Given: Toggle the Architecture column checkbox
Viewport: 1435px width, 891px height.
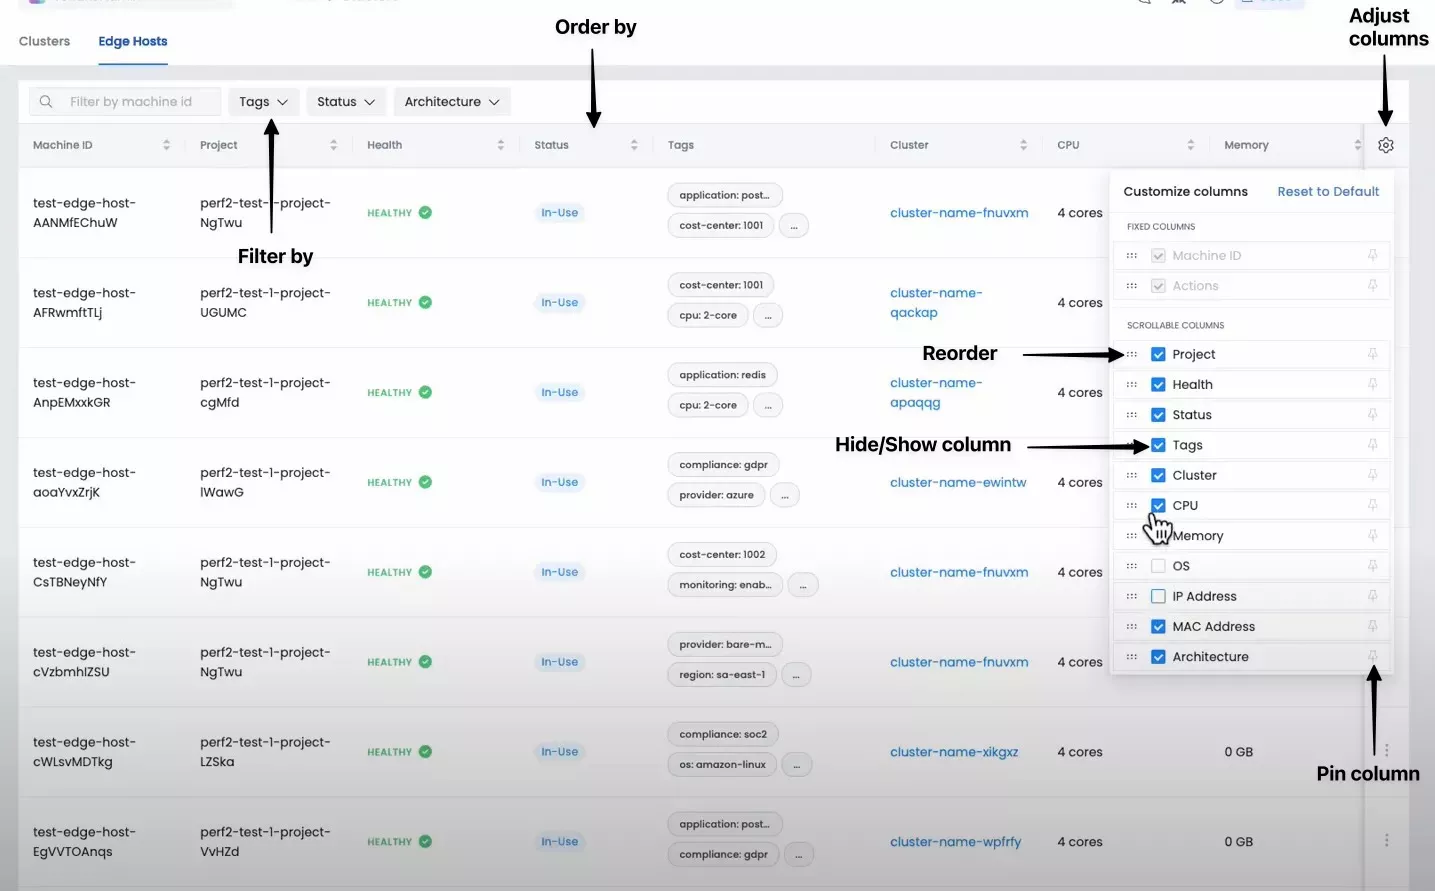Looking at the screenshot, I should (1158, 657).
